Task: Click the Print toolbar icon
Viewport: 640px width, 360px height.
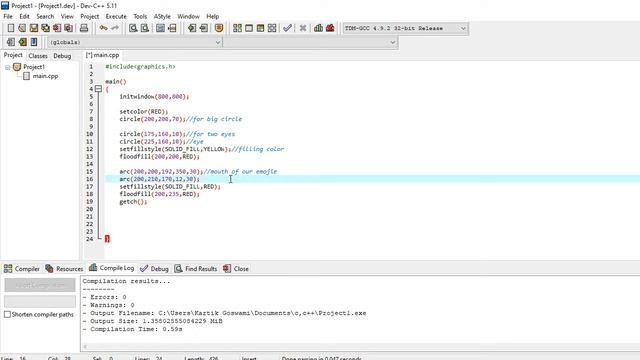Action: pos(84,28)
